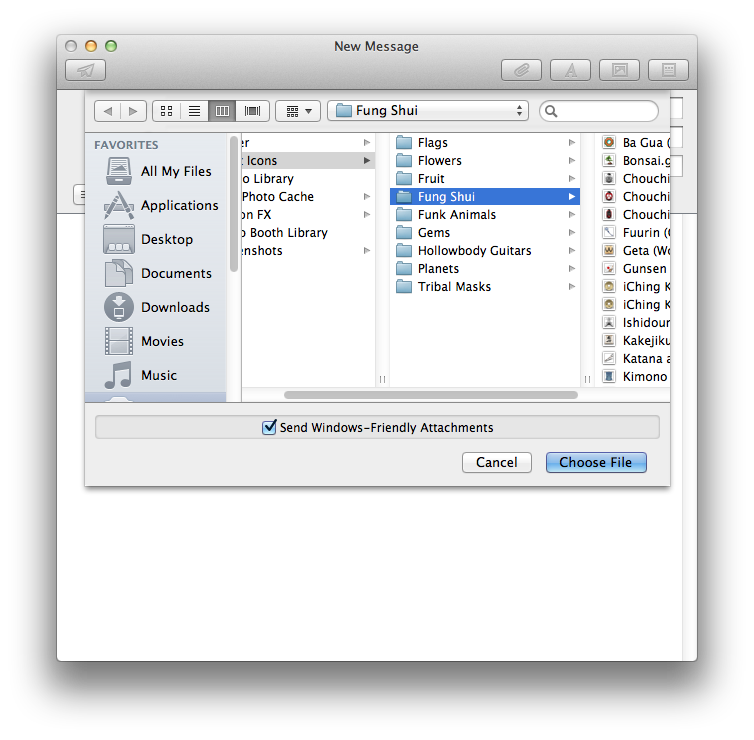Click the Cancel button
Image resolution: width=754 pixels, height=740 pixels.
pos(497,463)
